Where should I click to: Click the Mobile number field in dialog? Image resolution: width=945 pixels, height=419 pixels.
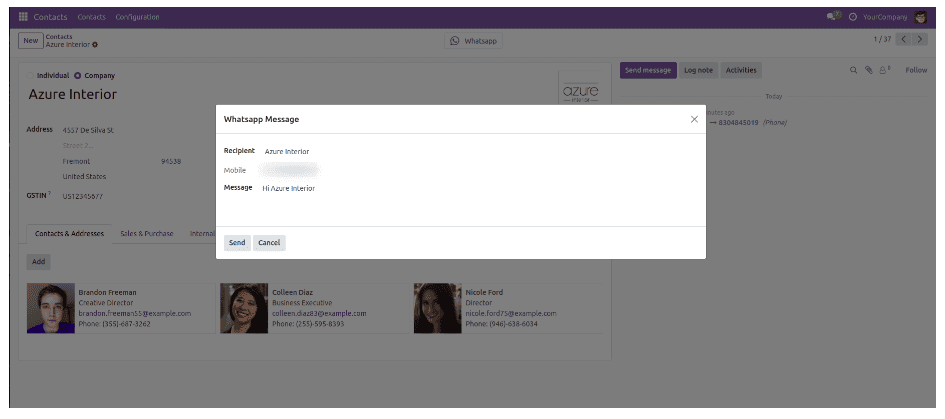click(289, 170)
